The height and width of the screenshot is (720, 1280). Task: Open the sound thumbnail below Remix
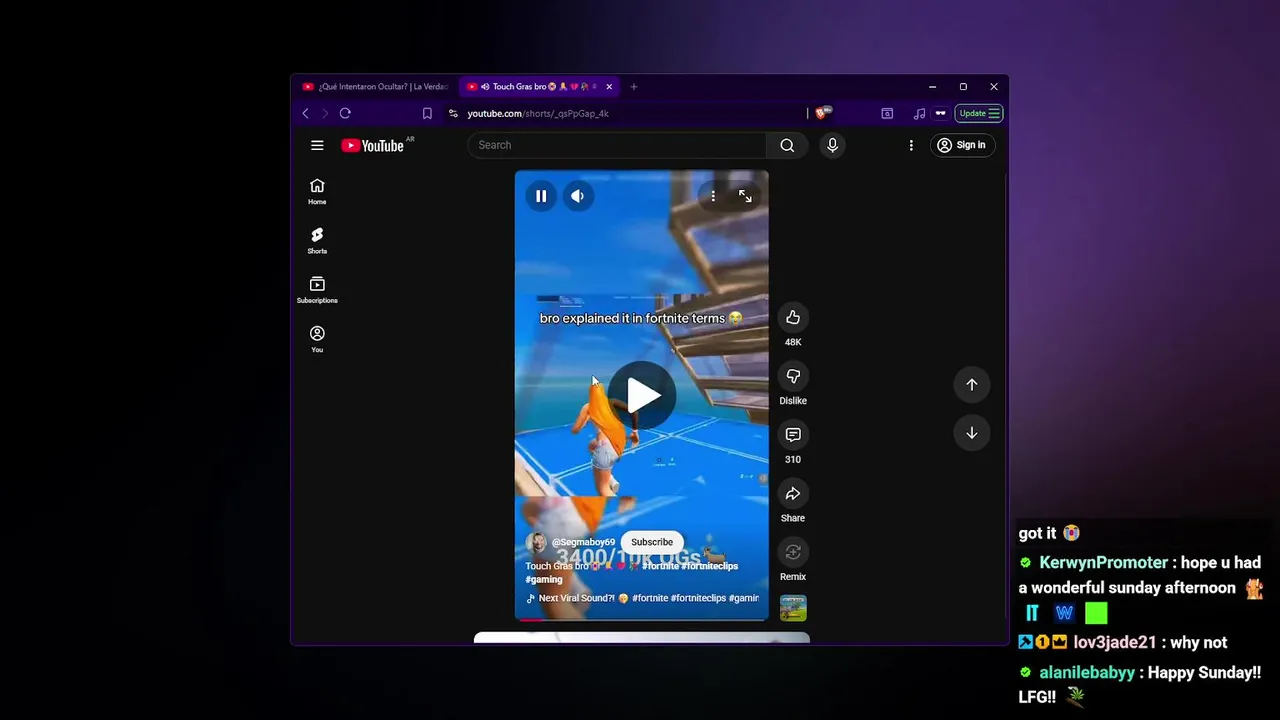(x=793, y=608)
